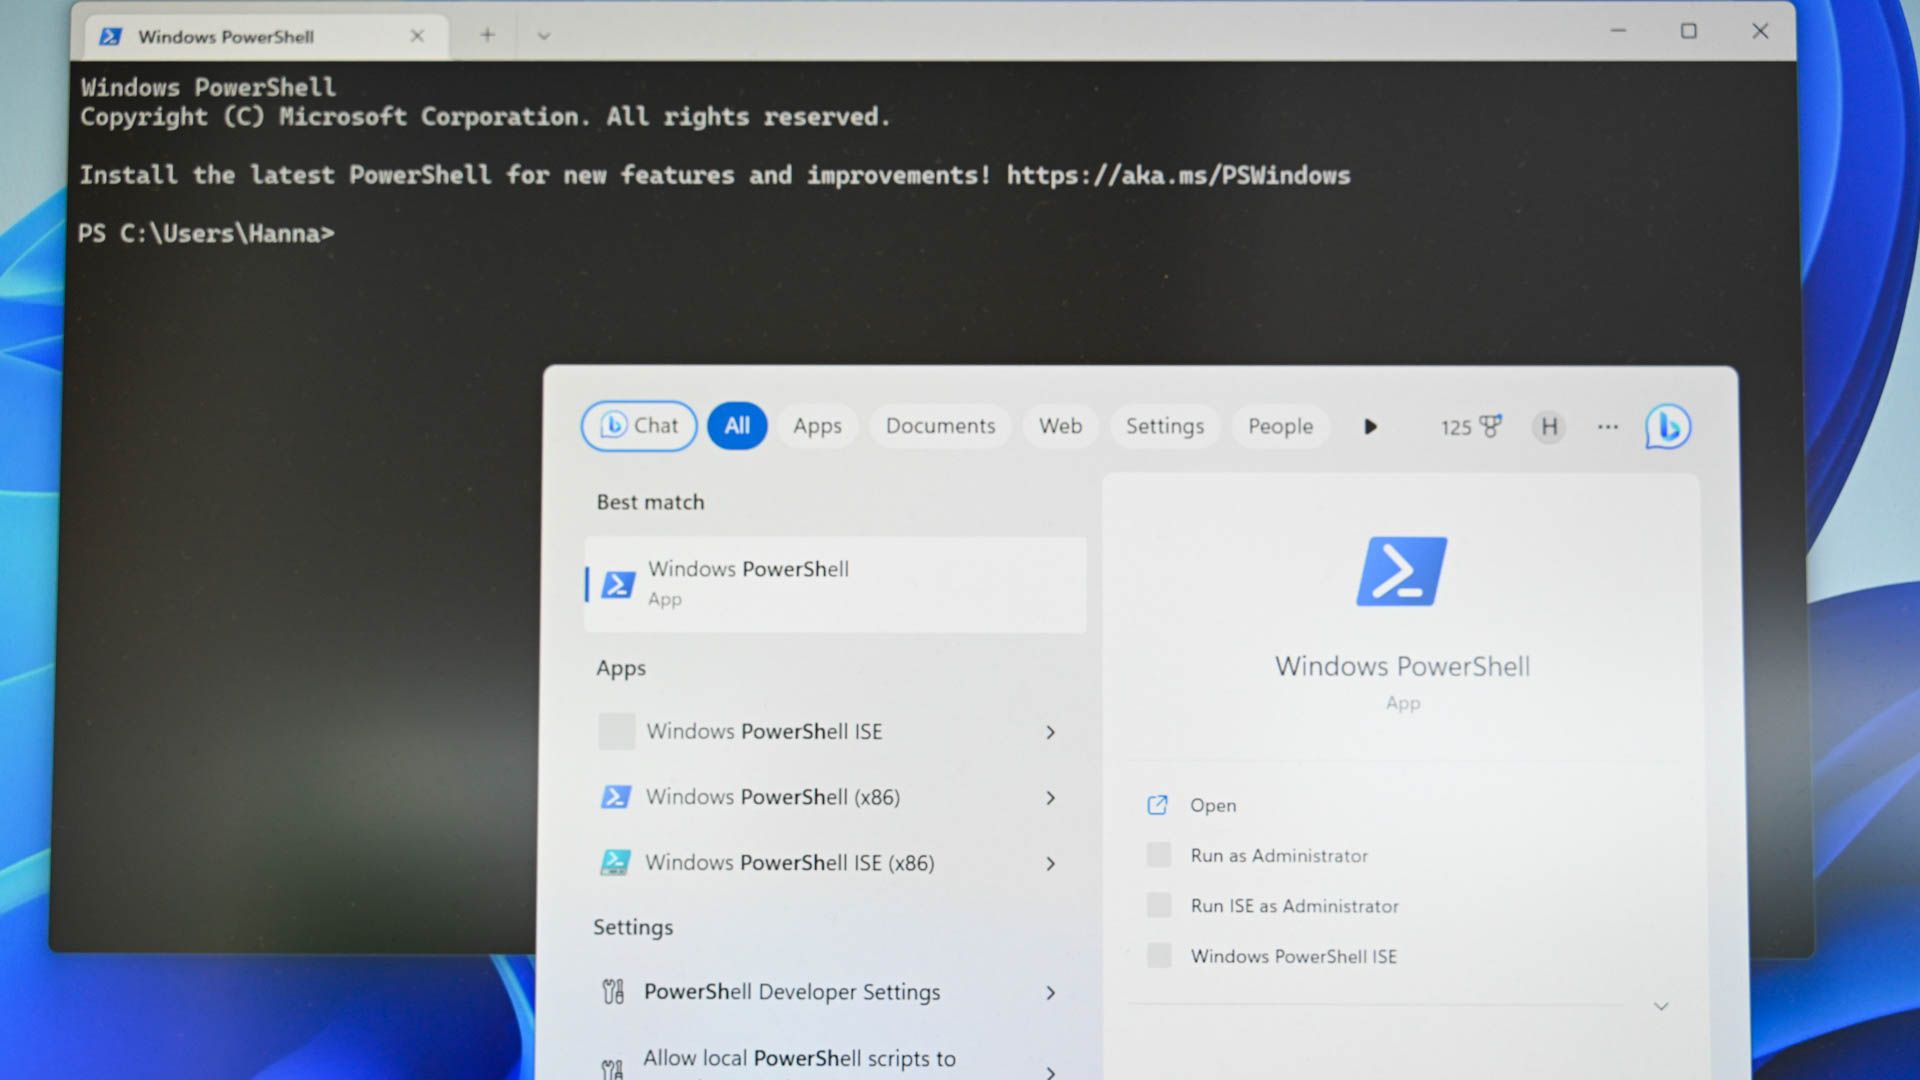The image size is (1920, 1080).
Task: Open the H account avatar
Action: [x=1548, y=427]
